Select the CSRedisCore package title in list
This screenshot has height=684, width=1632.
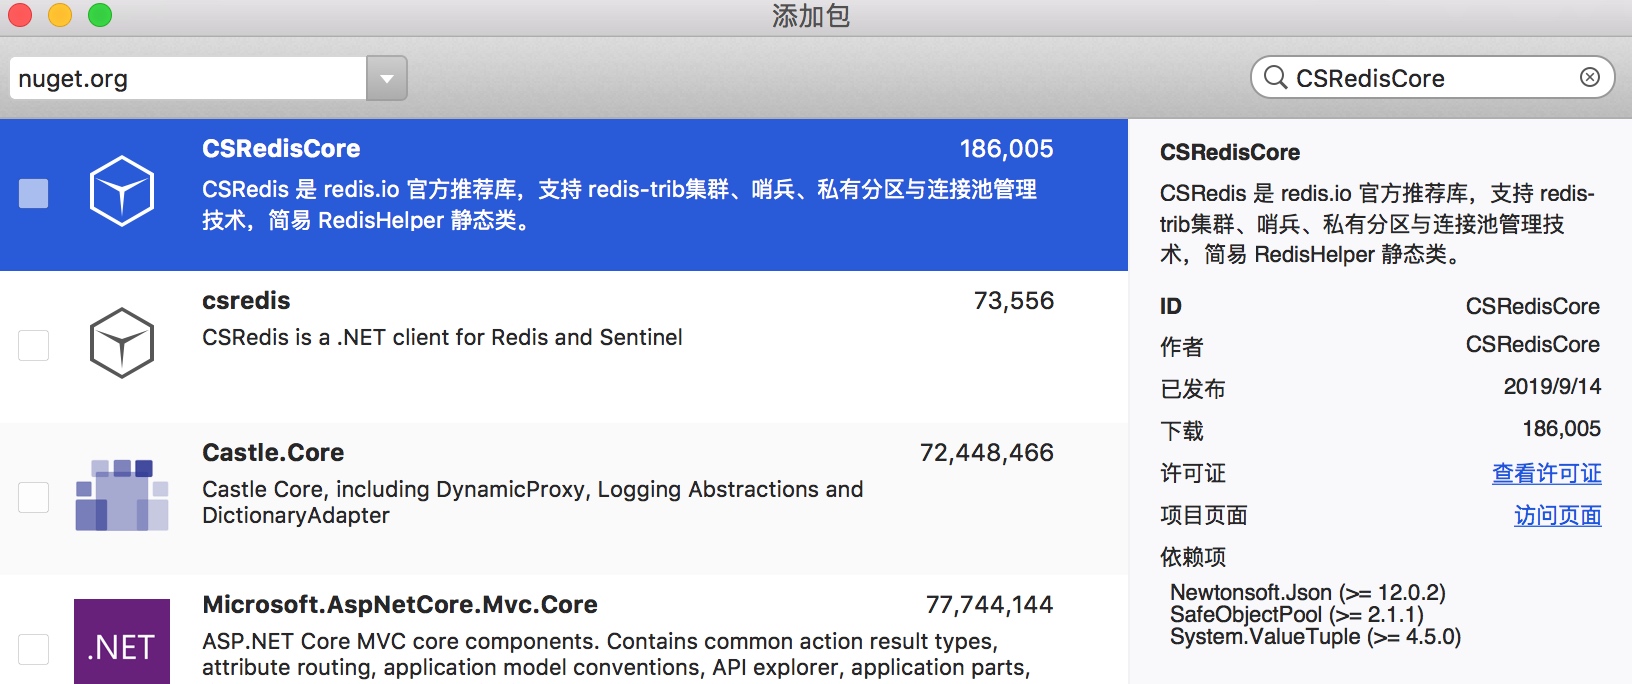tap(281, 149)
